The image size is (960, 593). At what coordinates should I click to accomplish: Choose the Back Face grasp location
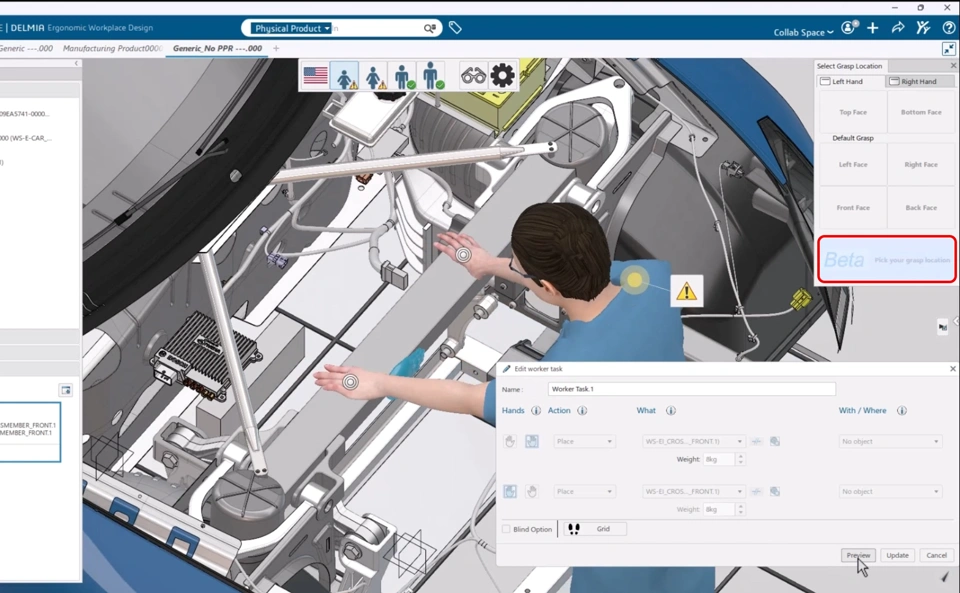[x=921, y=208]
